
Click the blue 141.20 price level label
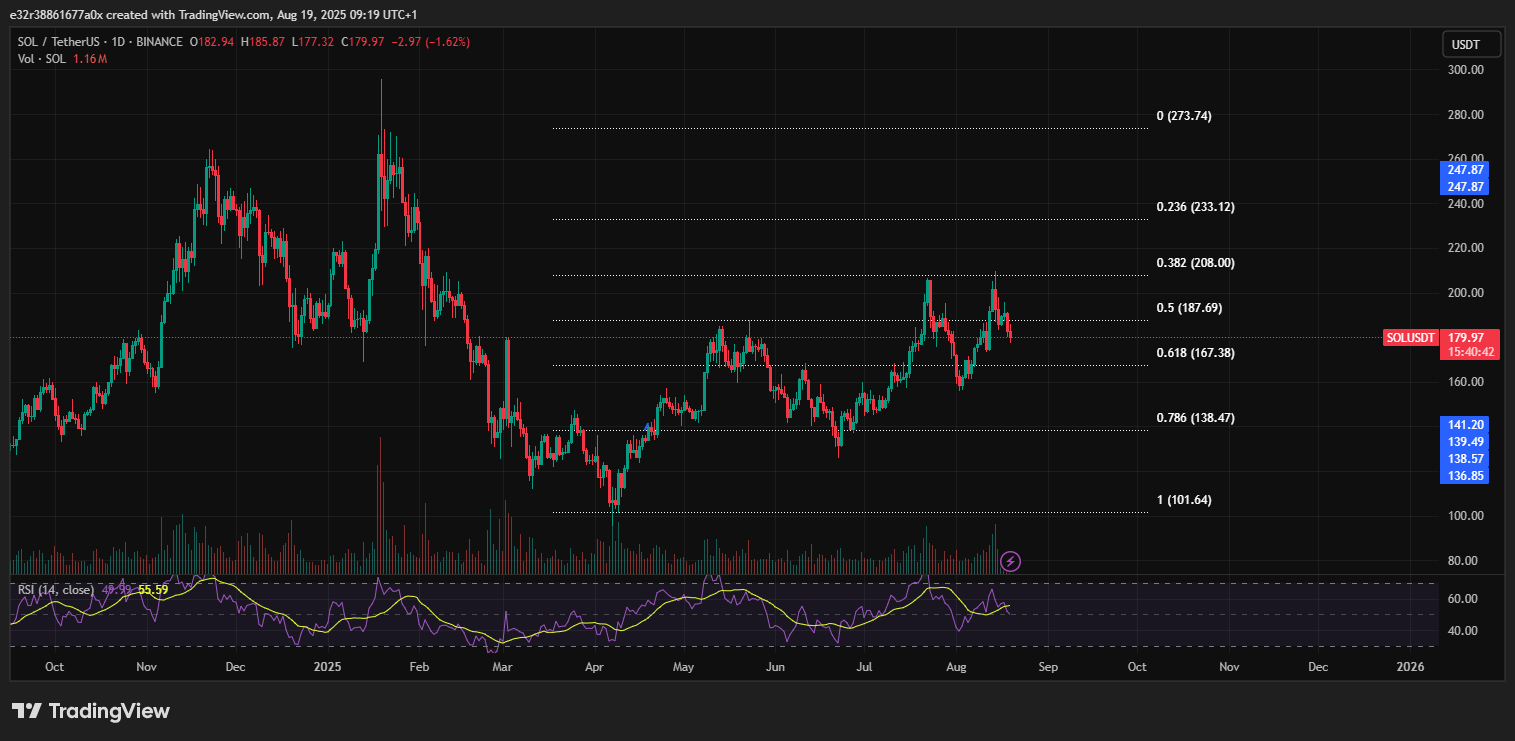pos(1464,424)
